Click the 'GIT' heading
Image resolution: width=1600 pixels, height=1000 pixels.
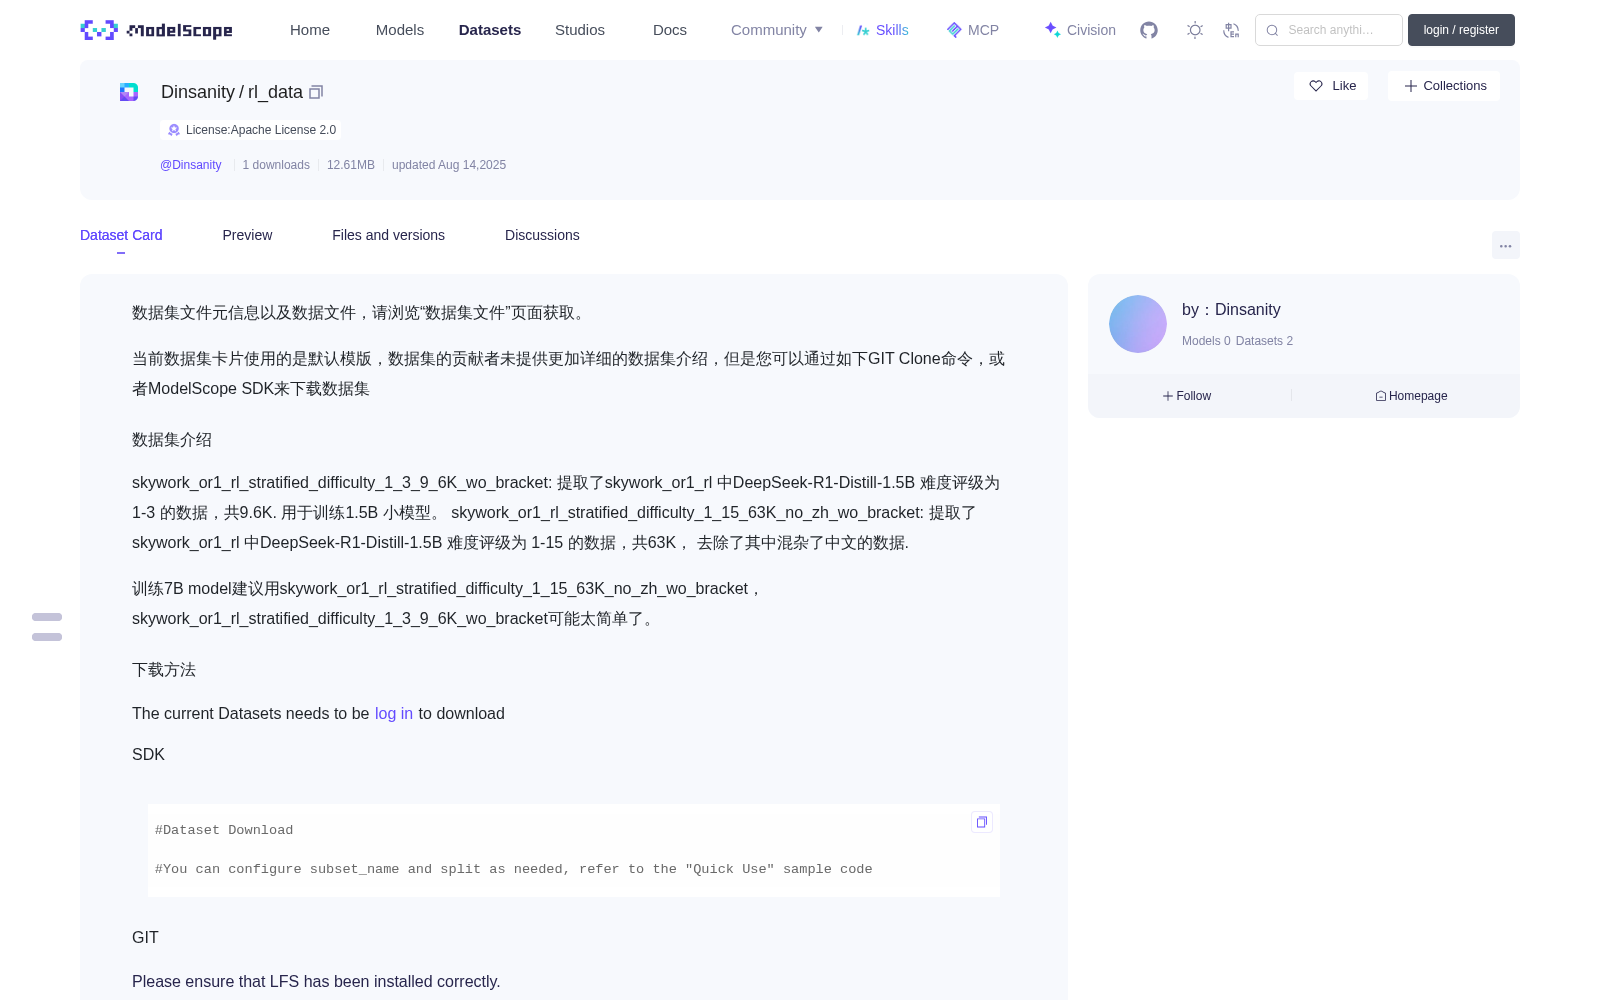[145, 937]
